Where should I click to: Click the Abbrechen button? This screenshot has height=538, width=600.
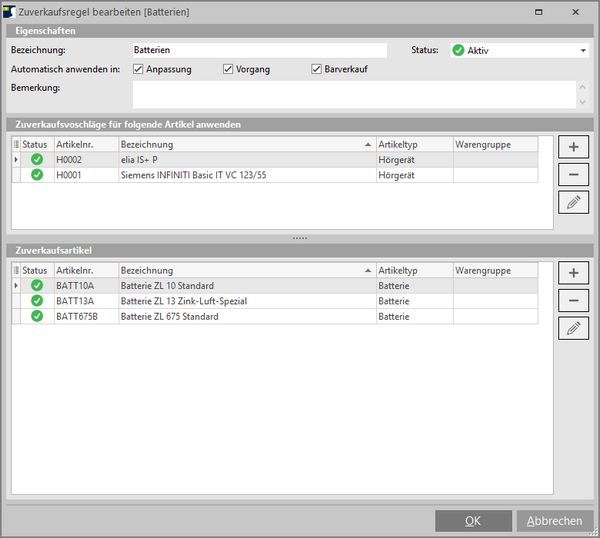[554, 521]
